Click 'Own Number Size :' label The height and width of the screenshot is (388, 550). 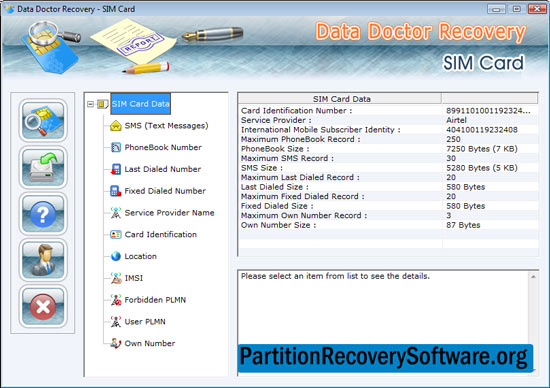[279, 225]
